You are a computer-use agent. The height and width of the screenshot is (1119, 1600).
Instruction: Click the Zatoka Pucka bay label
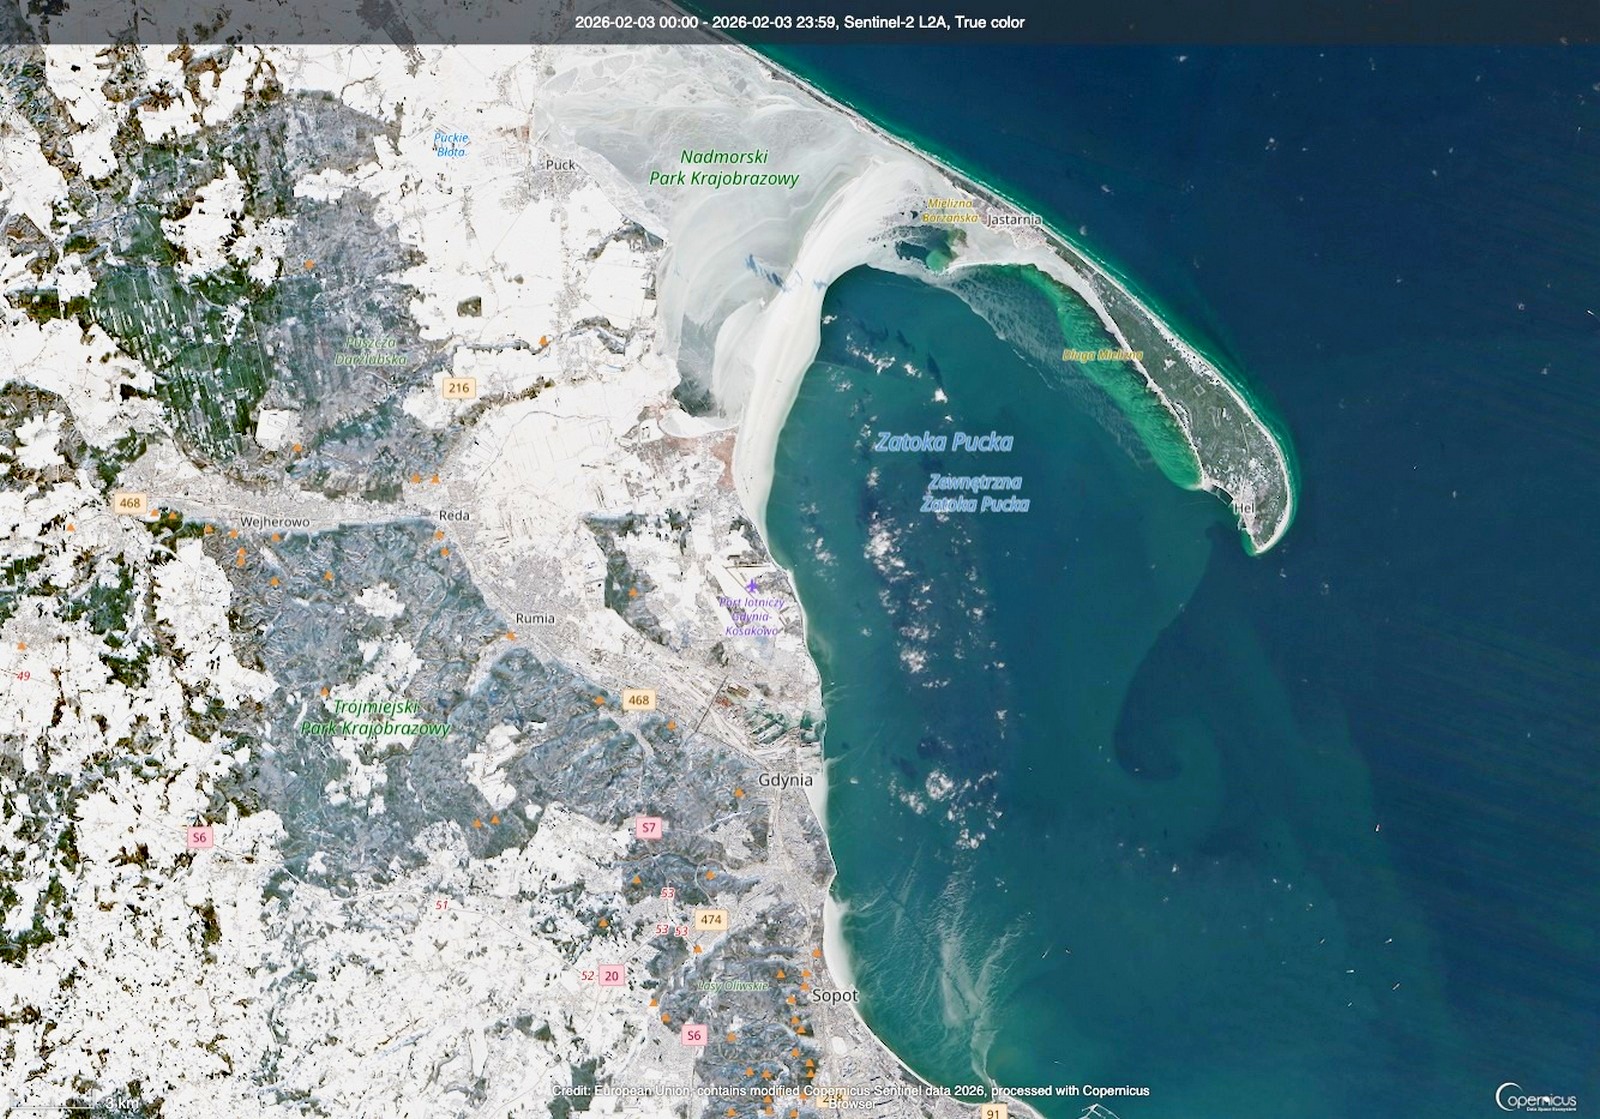coord(943,442)
